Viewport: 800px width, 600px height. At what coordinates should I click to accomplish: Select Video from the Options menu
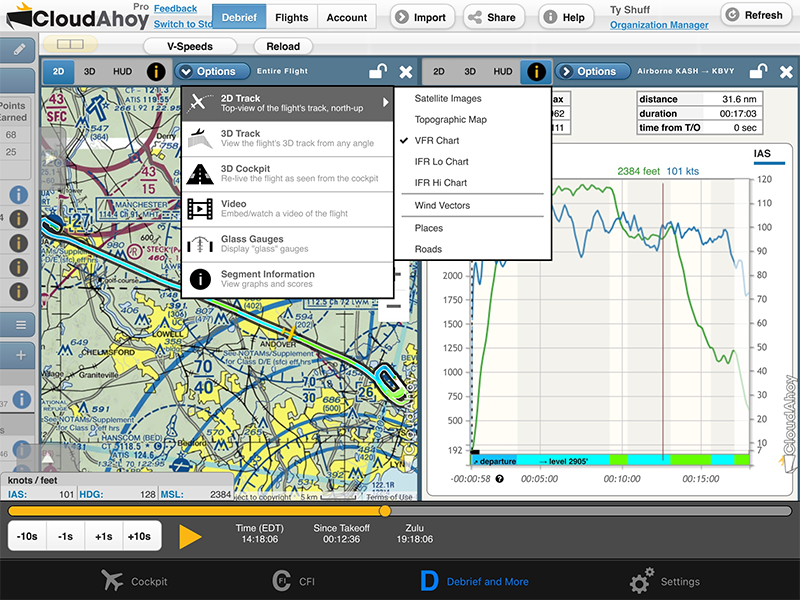coord(288,209)
